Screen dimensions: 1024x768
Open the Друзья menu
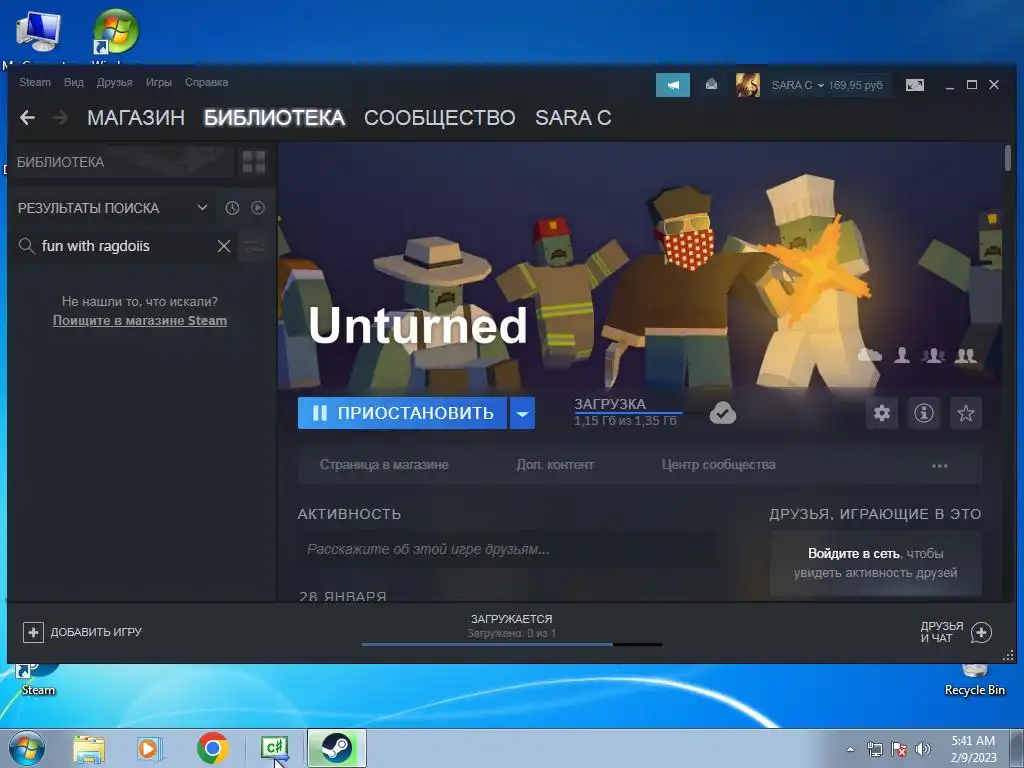[x=114, y=82]
